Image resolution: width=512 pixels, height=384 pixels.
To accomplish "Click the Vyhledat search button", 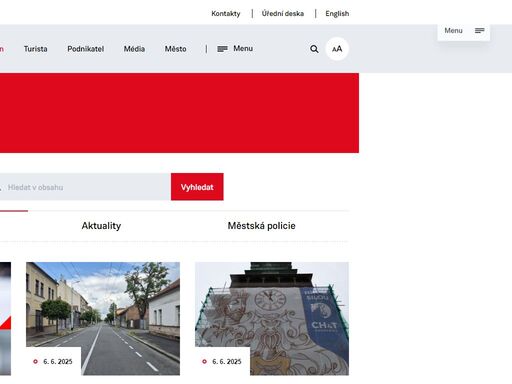I will click(x=197, y=187).
